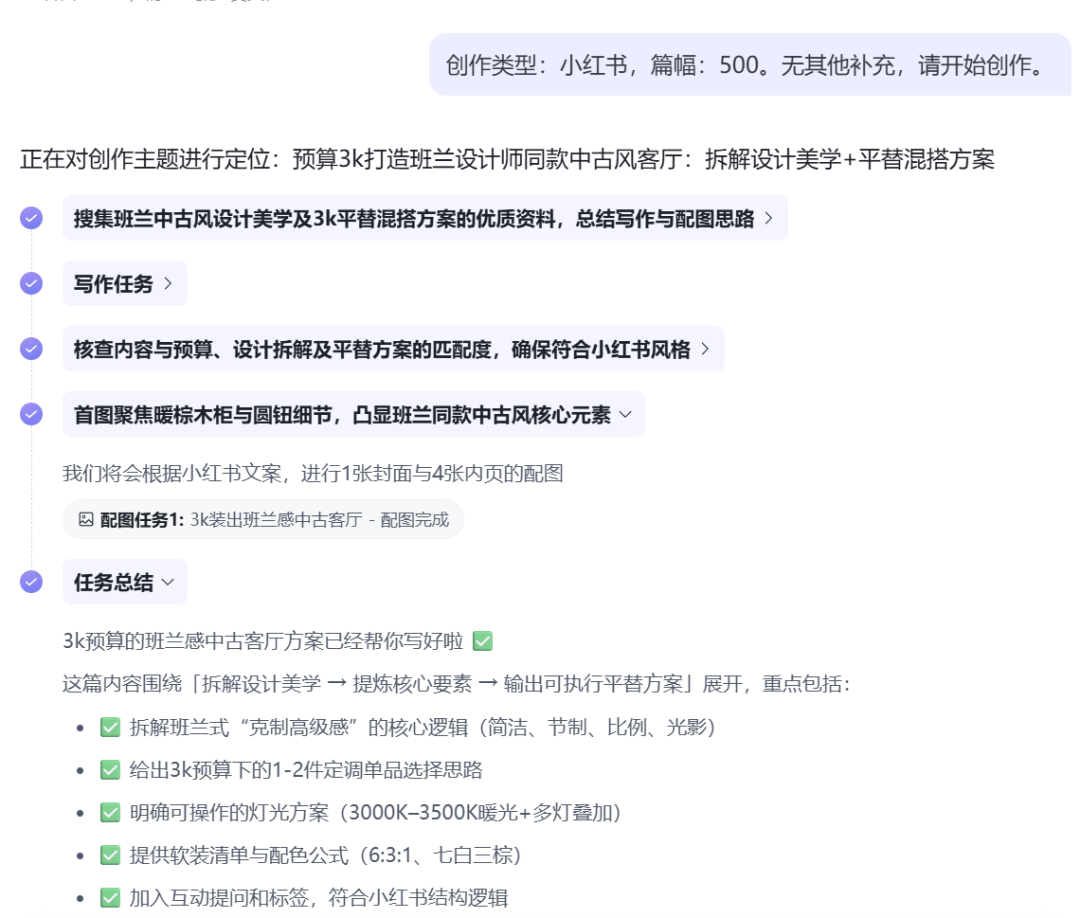Click the checkmark icon beside 搜集班兰中古风 step
The image size is (1080, 918).
click(31, 218)
